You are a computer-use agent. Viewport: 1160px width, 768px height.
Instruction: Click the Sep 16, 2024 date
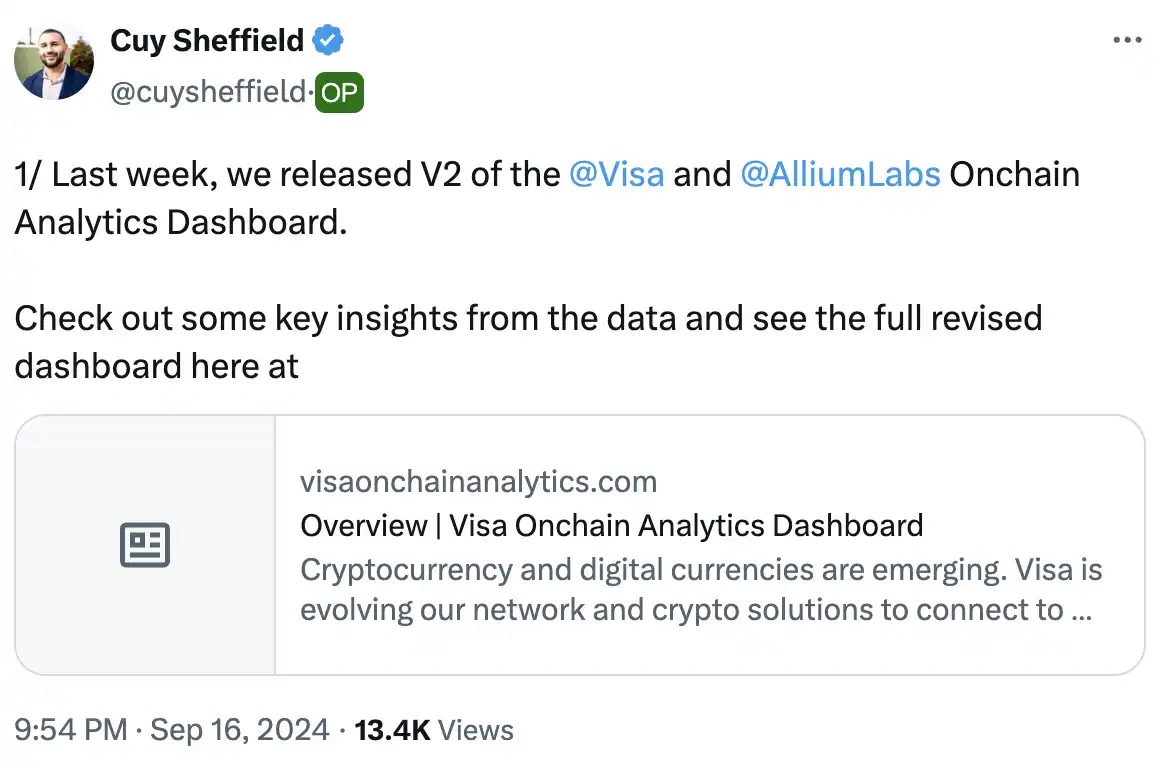[x=239, y=730]
